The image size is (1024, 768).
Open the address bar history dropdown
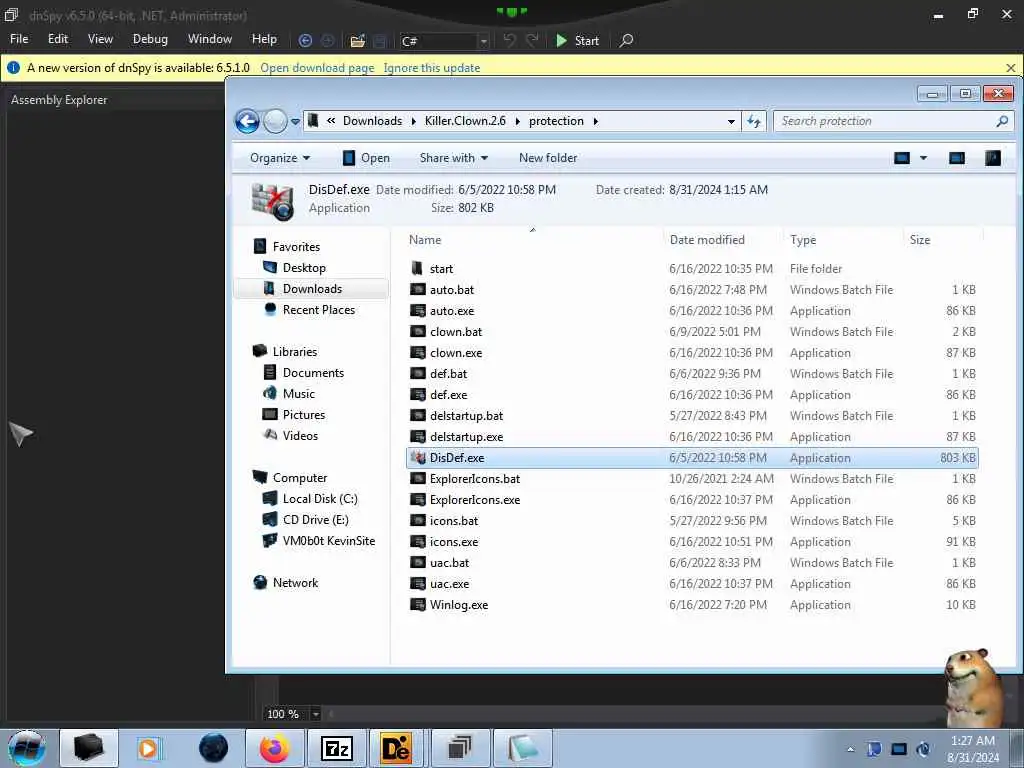(731, 121)
